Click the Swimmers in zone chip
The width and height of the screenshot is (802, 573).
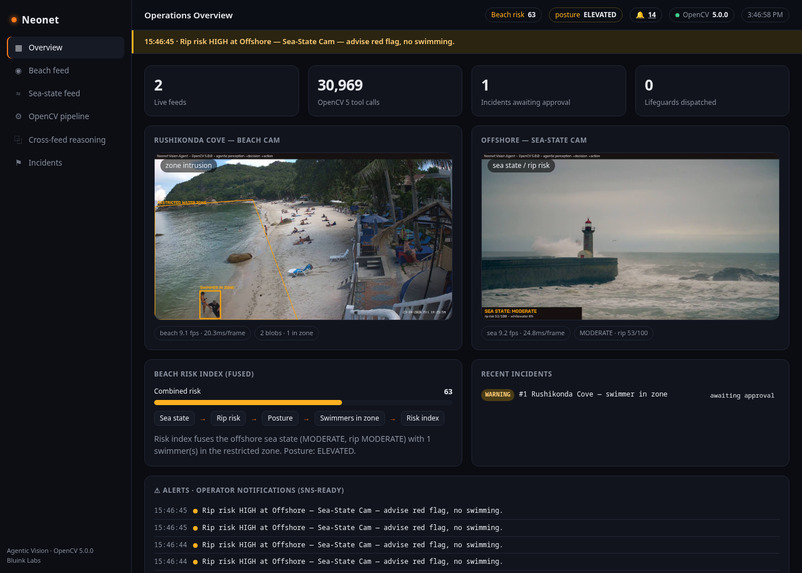coord(349,418)
